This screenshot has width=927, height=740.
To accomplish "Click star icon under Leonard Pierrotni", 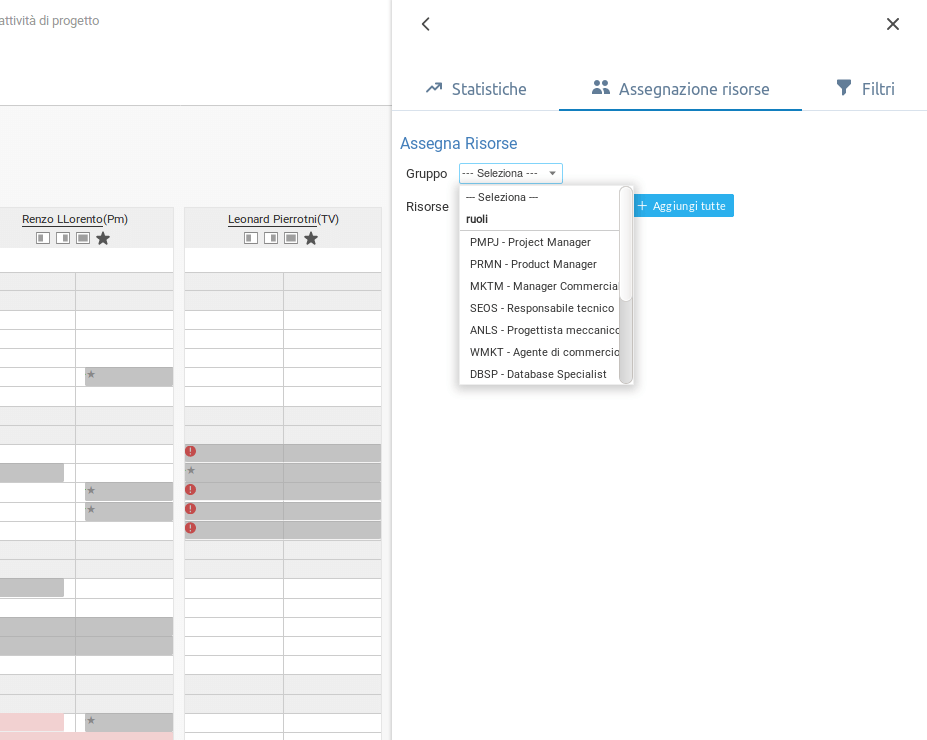I will [311, 238].
